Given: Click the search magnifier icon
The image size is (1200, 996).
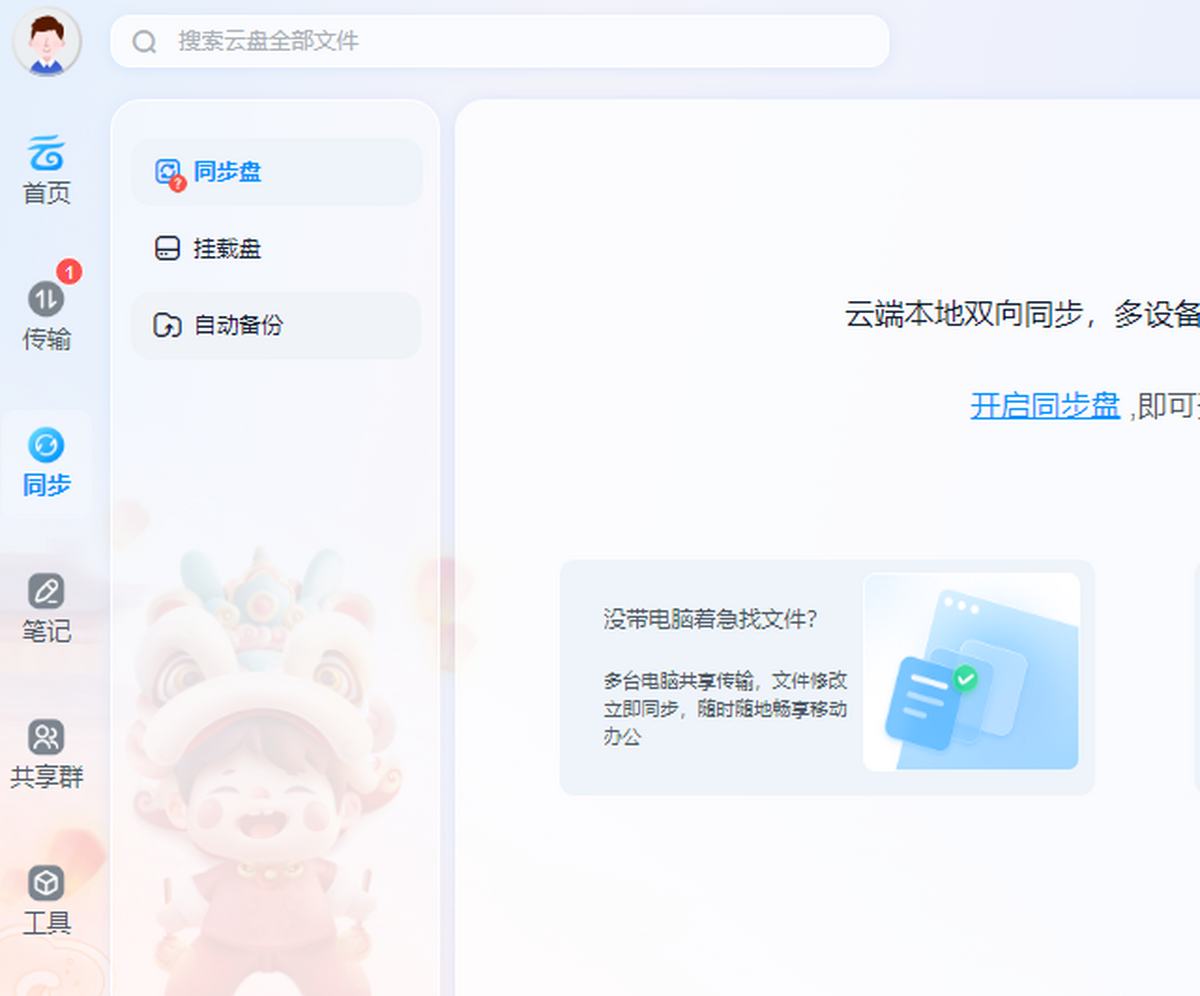Looking at the screenshot, I should (x=144, y=41).
